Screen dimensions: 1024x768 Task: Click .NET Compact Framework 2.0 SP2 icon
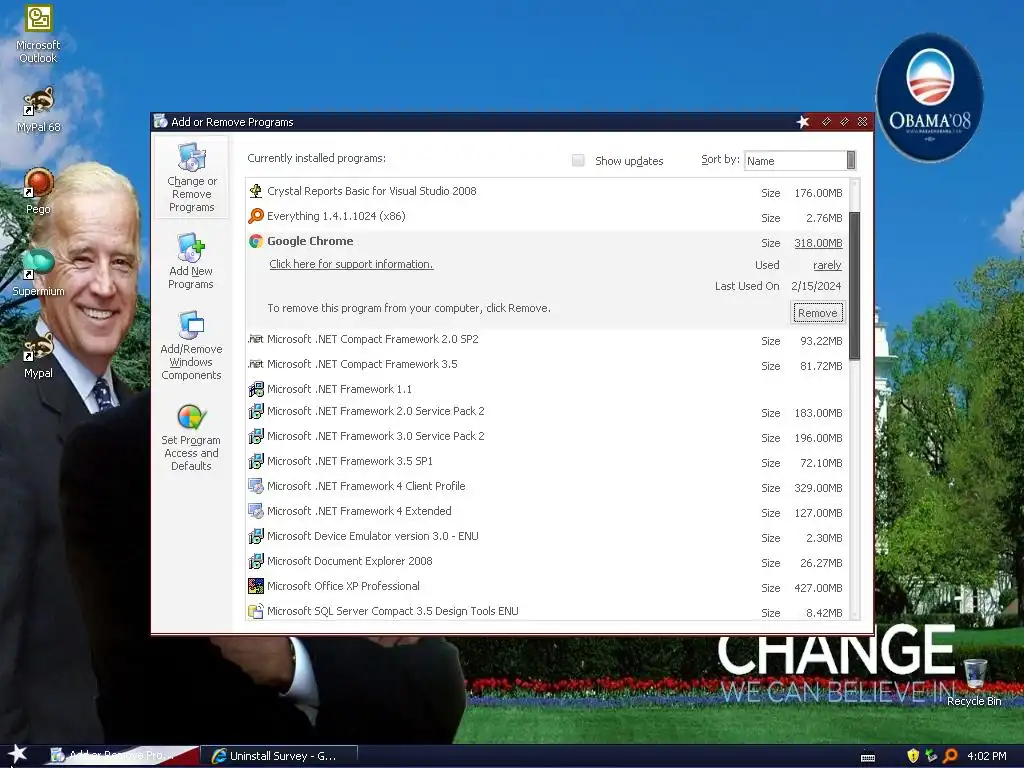click(x=255, y=339)
